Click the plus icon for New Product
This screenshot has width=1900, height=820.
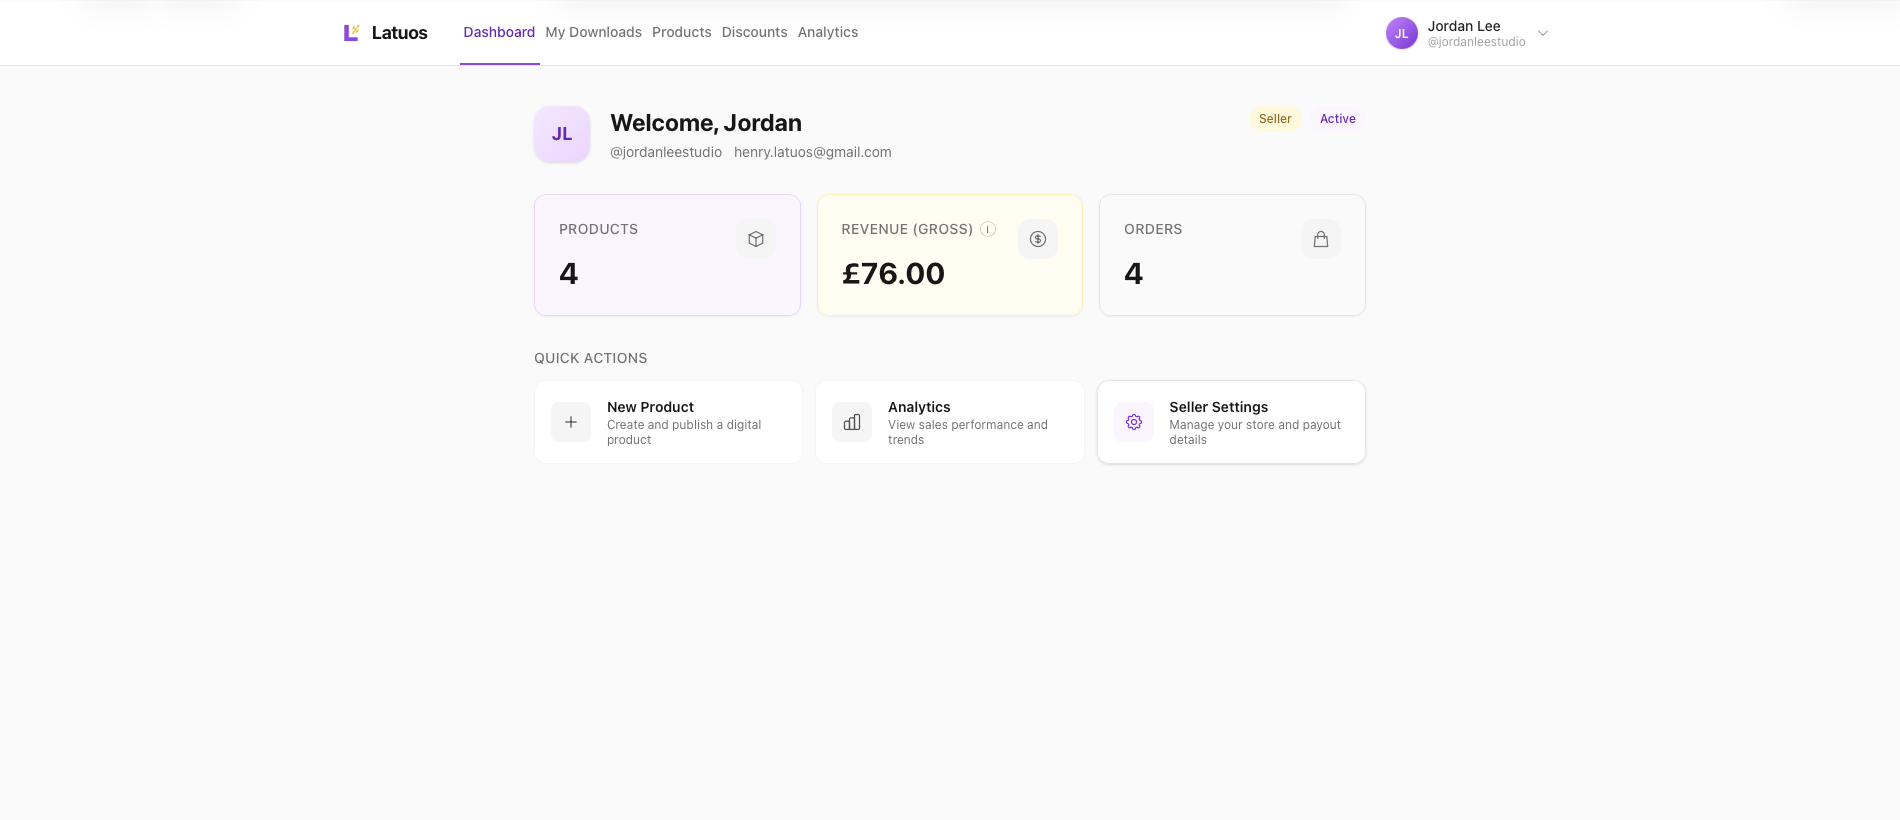pyautogui.click(x=571, y=422)
